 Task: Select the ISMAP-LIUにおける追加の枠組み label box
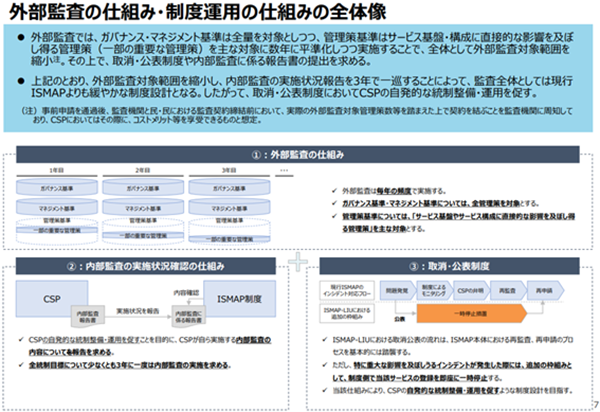coord(347,313)
